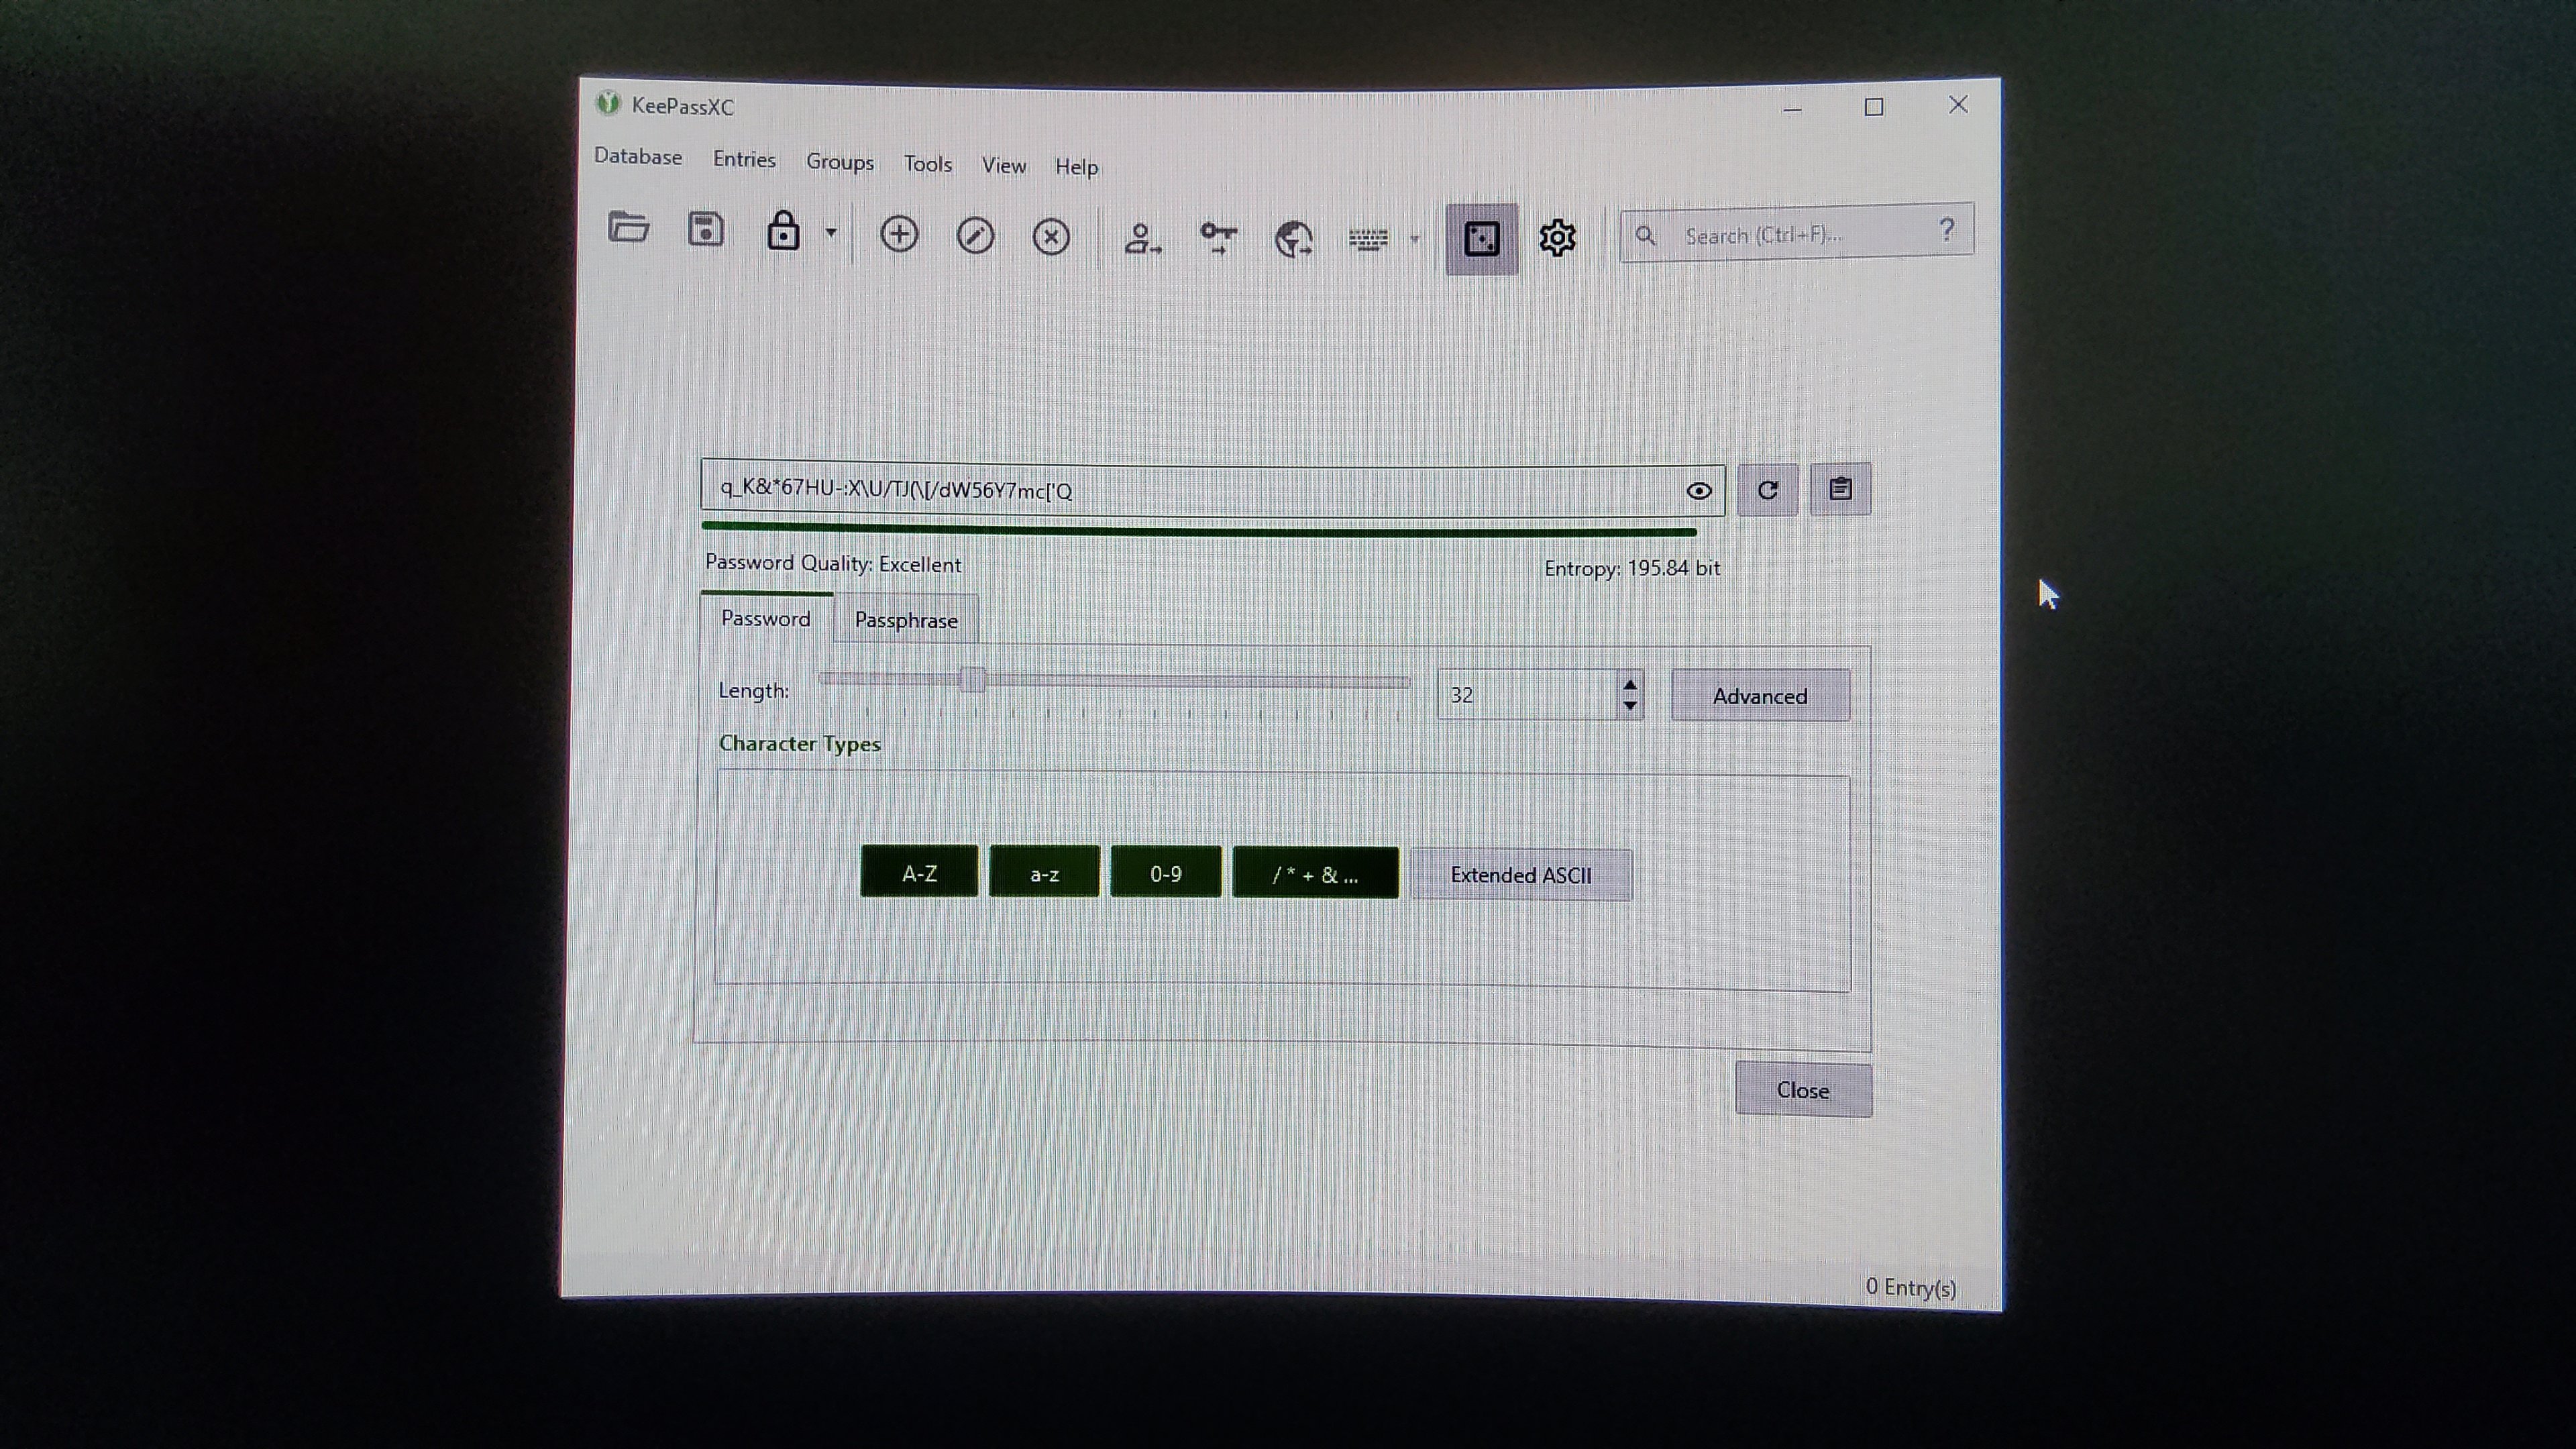Open the Tools menu
The width and height of the screenshot is (2576, 1449).
pyautogui.click(x=927, y=164)
